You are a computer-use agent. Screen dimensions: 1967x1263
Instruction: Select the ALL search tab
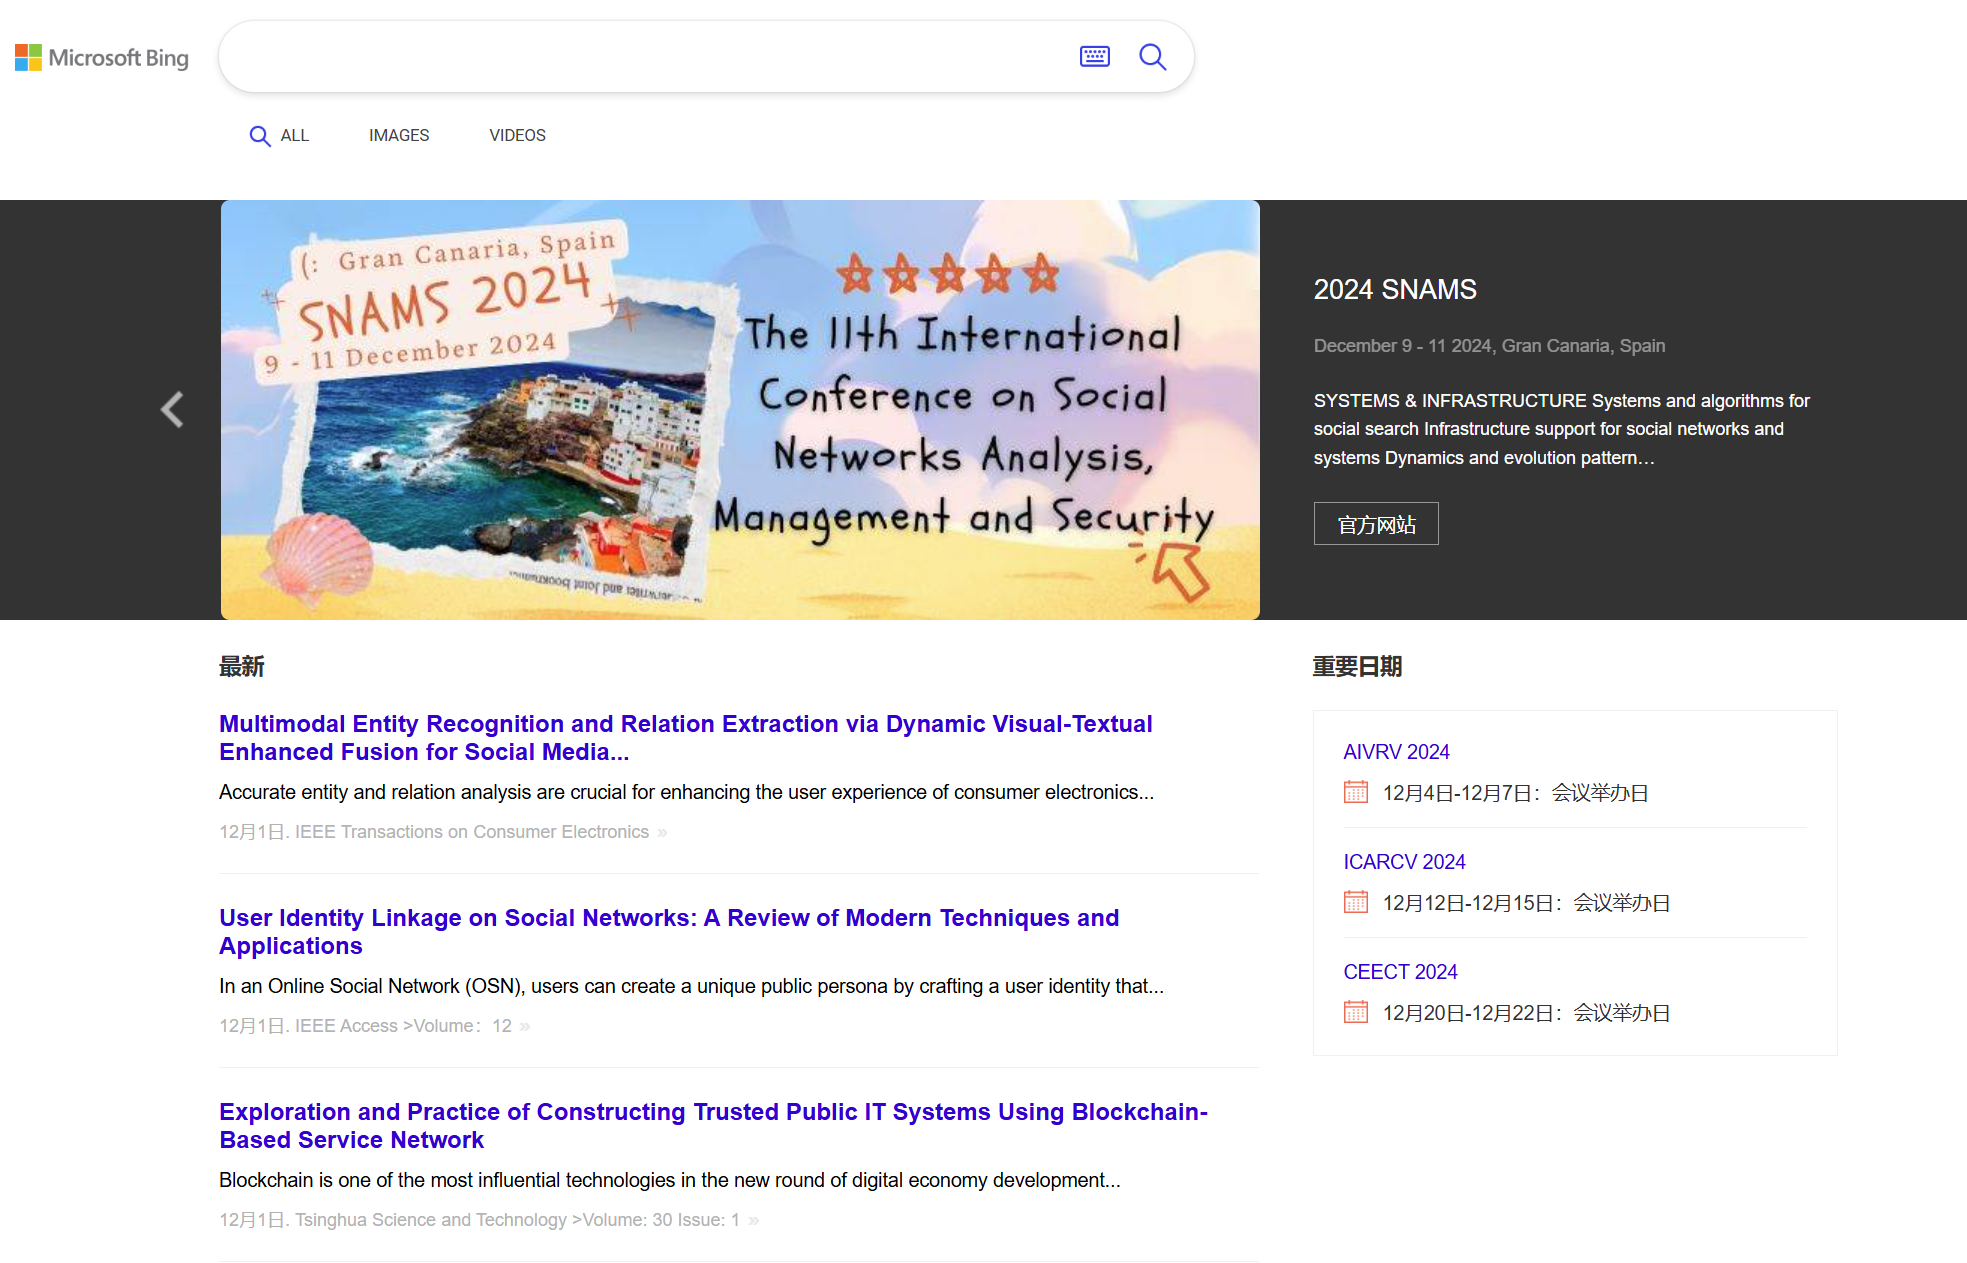tap(279, 136)
